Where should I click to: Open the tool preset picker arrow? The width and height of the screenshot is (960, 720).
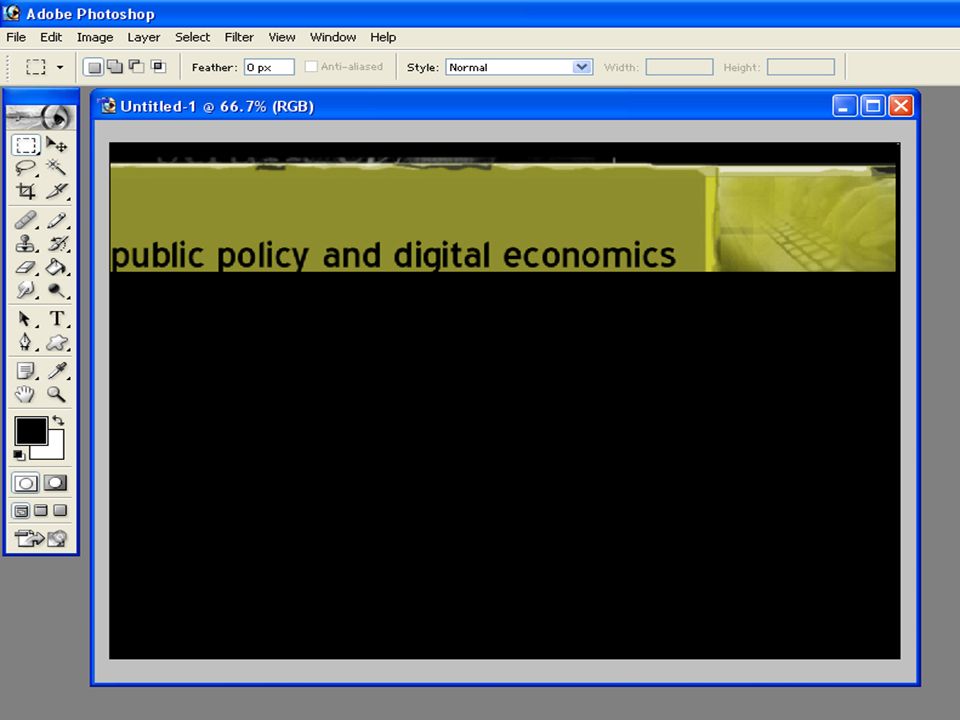click(60, 67)
